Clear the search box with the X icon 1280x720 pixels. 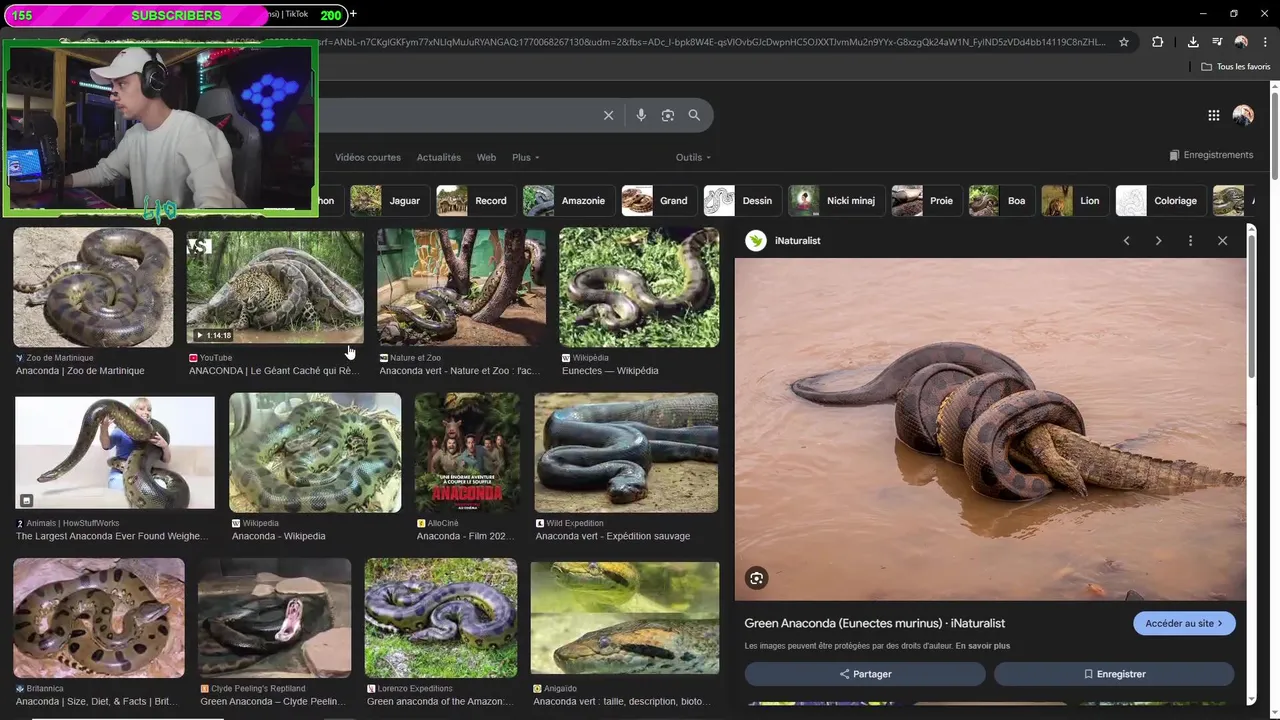(x=608, y=115)
